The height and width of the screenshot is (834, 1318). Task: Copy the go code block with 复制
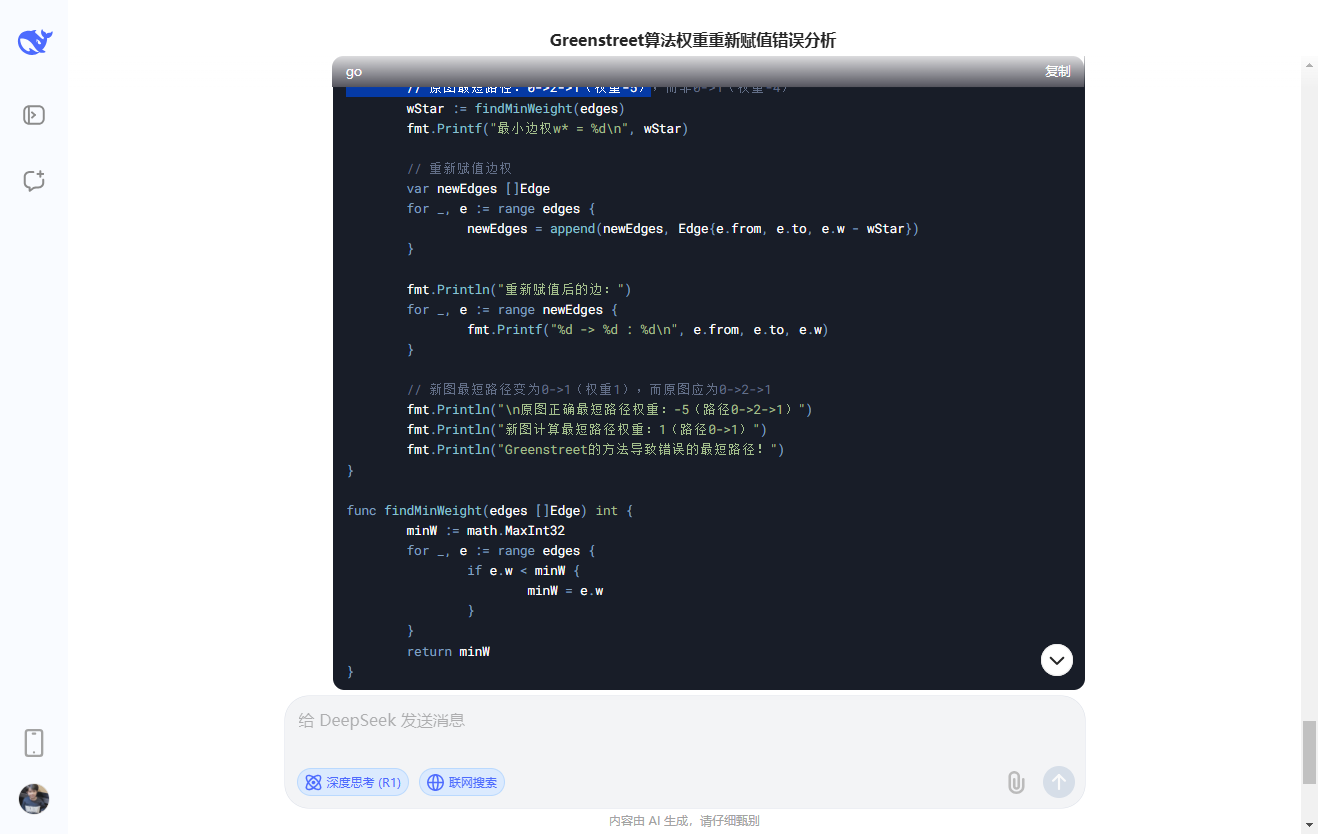[1057, 72]
